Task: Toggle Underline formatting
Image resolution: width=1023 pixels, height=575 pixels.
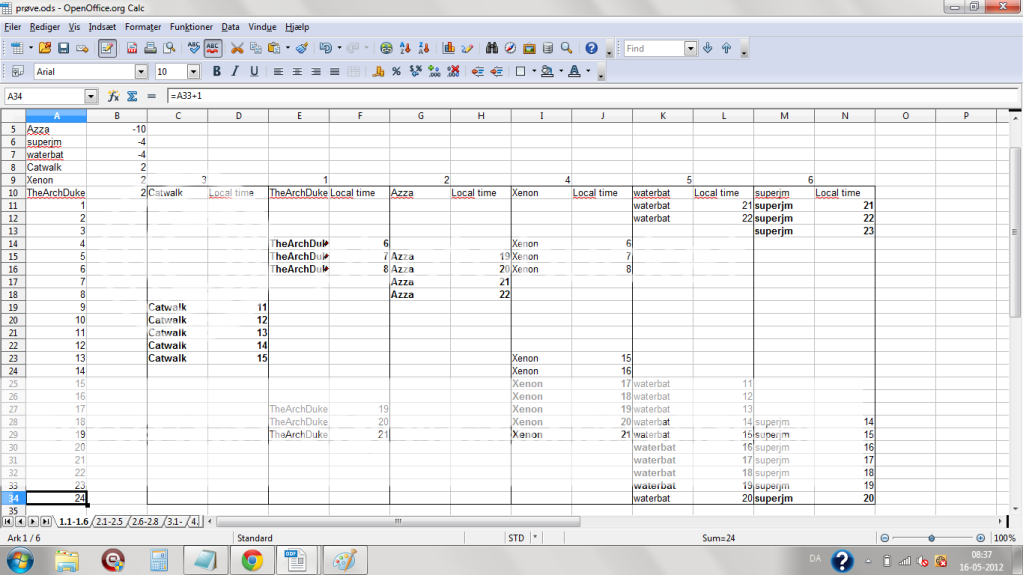Action: click(254, 72)
